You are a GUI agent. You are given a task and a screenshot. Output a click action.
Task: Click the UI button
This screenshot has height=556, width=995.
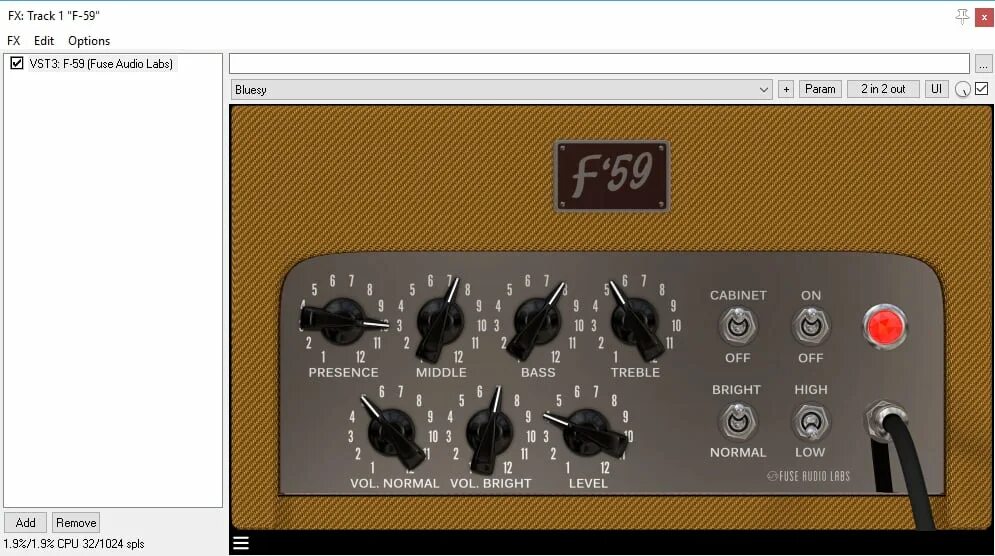click(936, 89)
